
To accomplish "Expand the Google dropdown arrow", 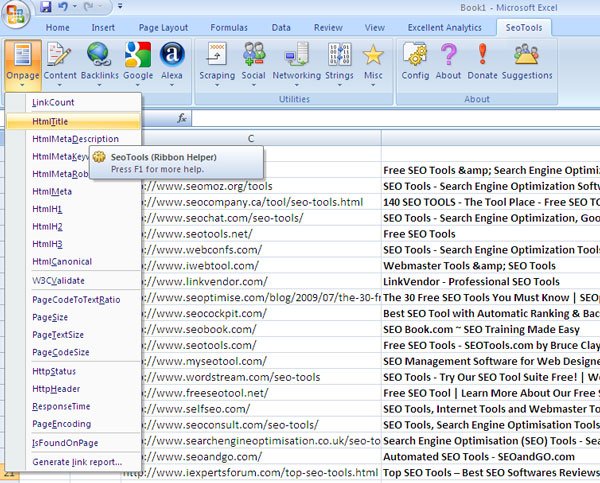I will coord(138,85).
